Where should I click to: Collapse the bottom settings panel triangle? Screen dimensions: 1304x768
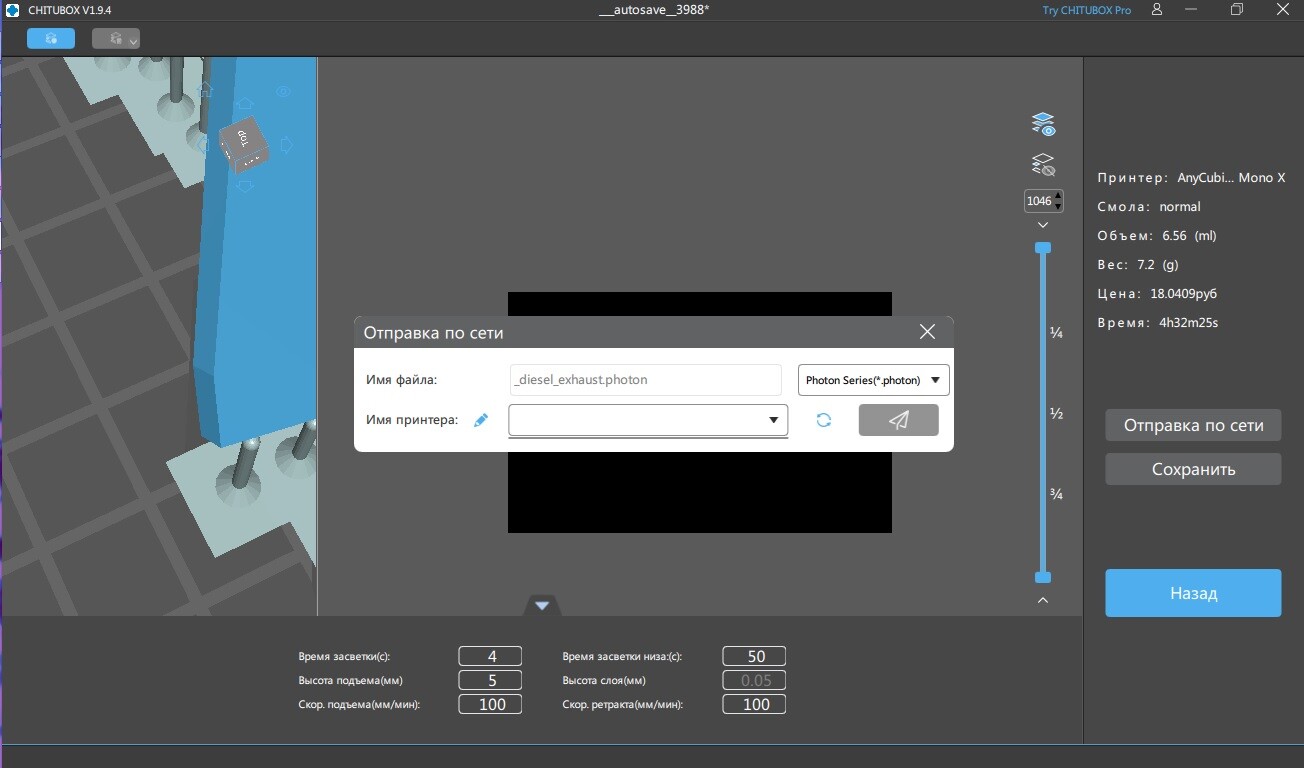point(542,605)
